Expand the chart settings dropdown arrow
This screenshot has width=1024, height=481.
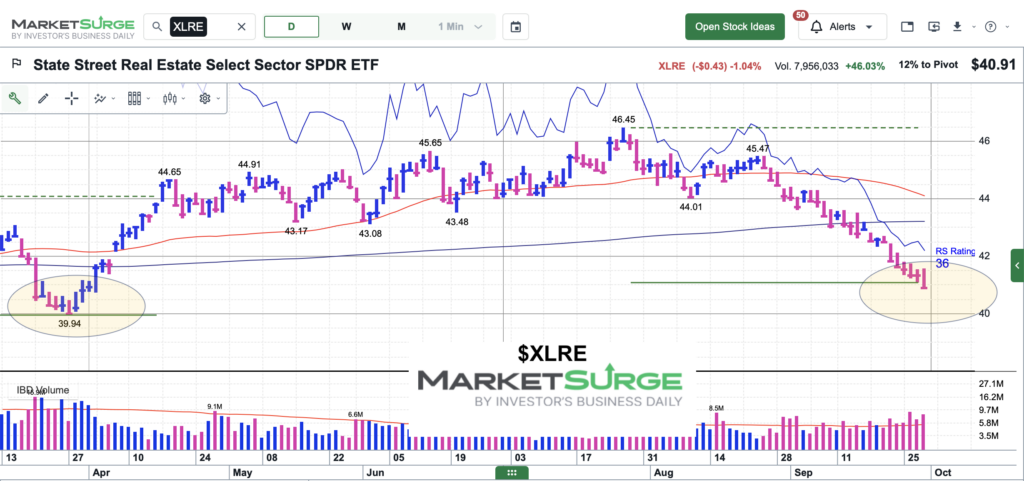(218, 99)
